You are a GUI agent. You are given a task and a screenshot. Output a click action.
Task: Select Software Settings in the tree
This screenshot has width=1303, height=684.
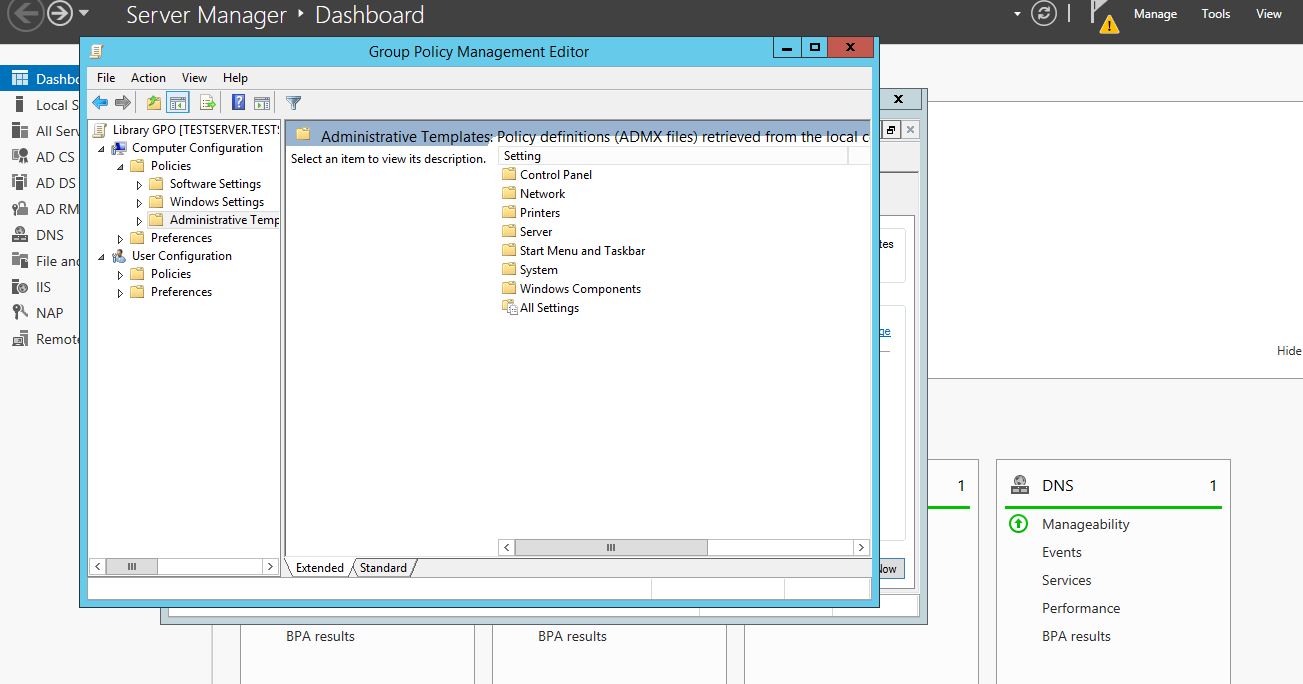215,184
